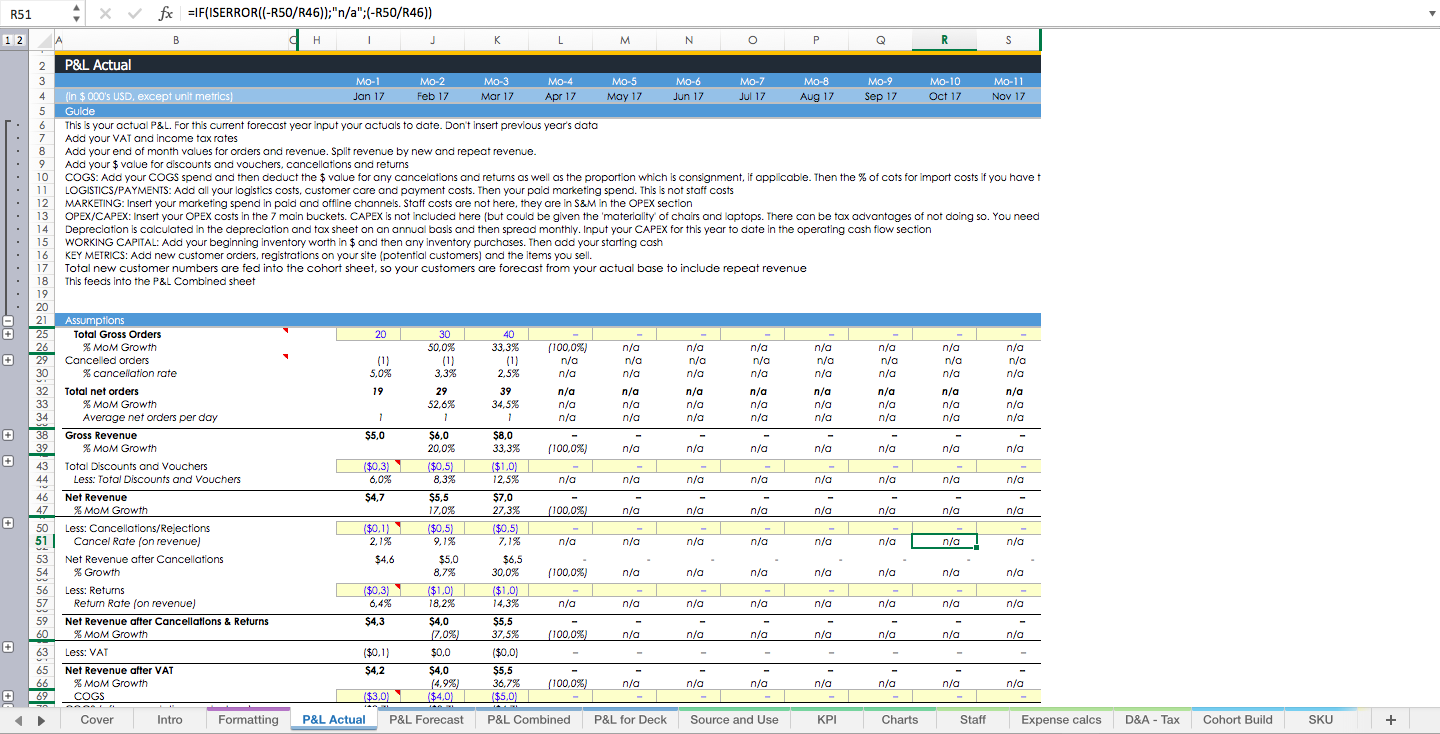
Task: Open the fx Insert Function dialog
Action: point(166,14)
